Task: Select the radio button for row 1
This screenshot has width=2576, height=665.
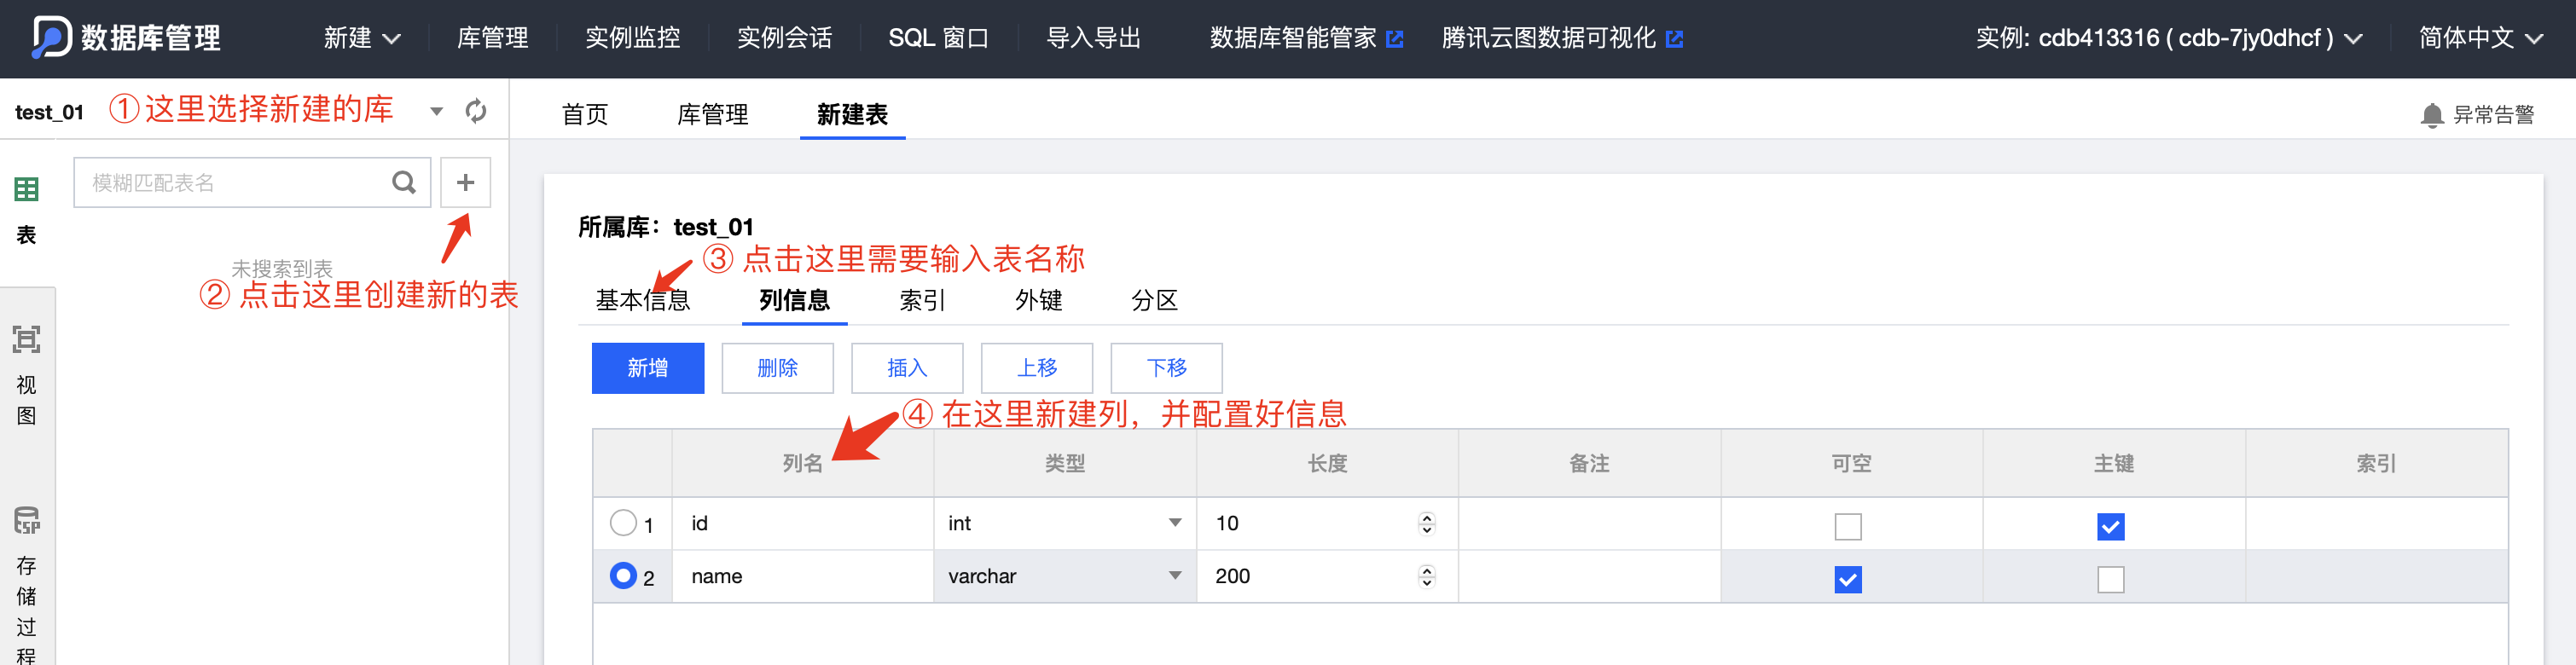Action: click(x=623, y=523)
